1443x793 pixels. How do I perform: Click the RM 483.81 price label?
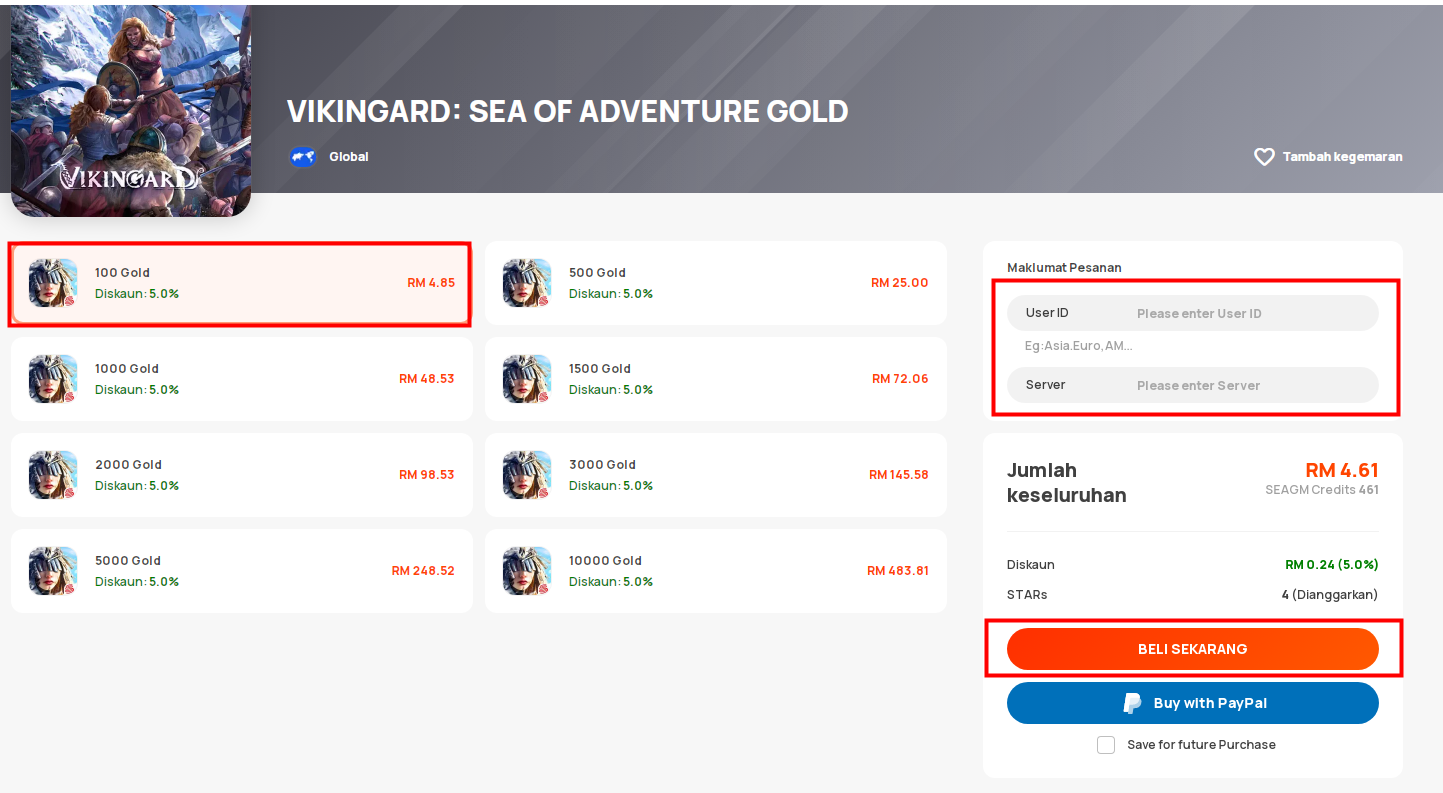[x=898, y=571]
